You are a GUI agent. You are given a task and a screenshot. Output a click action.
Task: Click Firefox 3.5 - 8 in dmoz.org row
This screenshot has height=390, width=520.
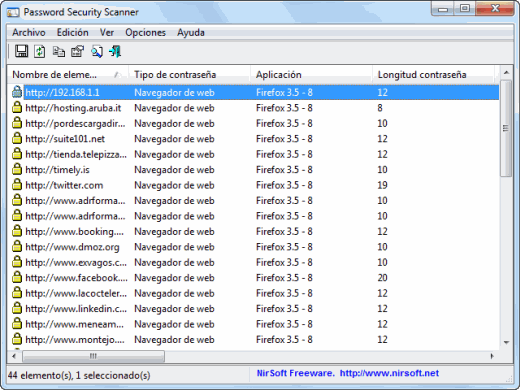[x=284, y=247]
